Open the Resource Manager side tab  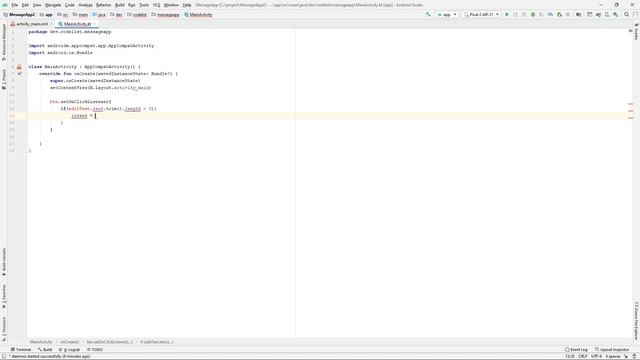4,42
